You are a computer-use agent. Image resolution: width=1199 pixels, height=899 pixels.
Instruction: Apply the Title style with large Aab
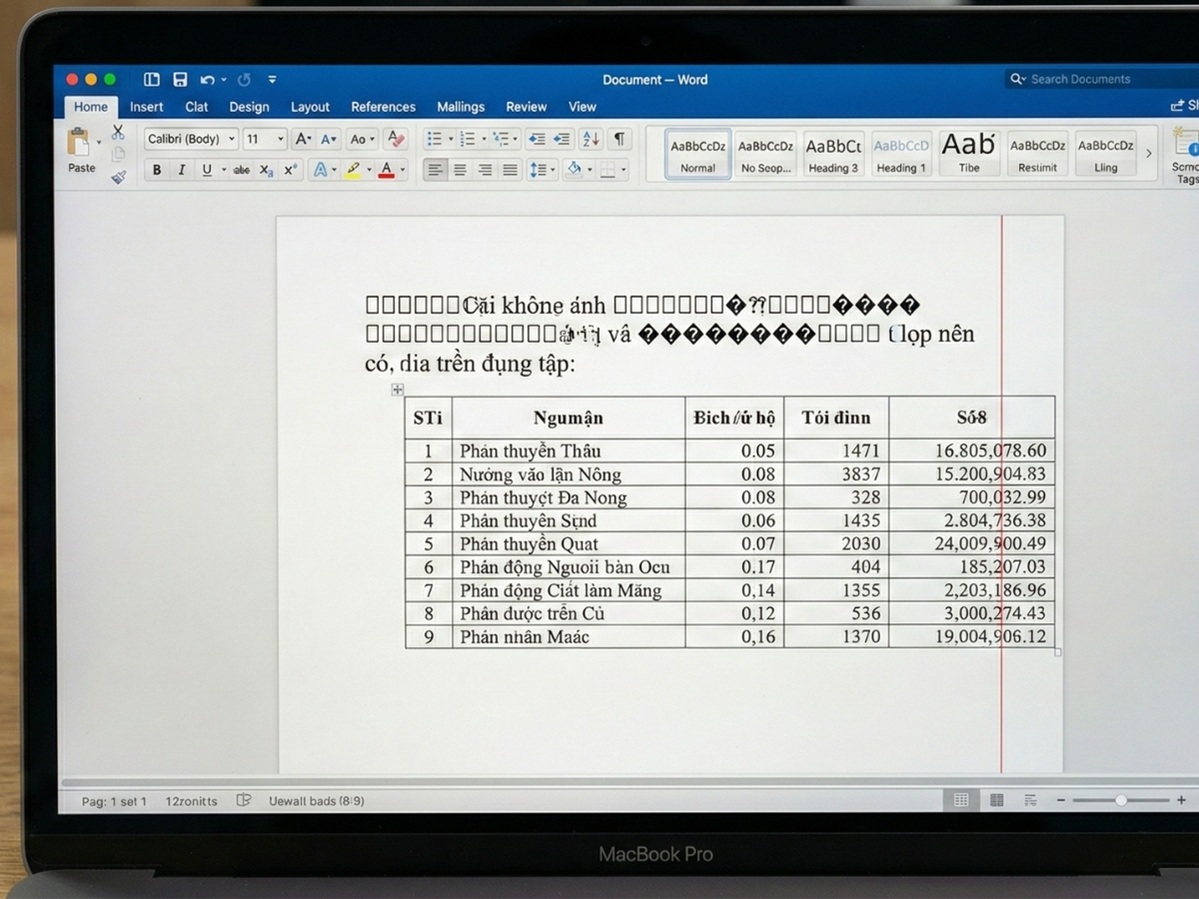tap(969, 154)
